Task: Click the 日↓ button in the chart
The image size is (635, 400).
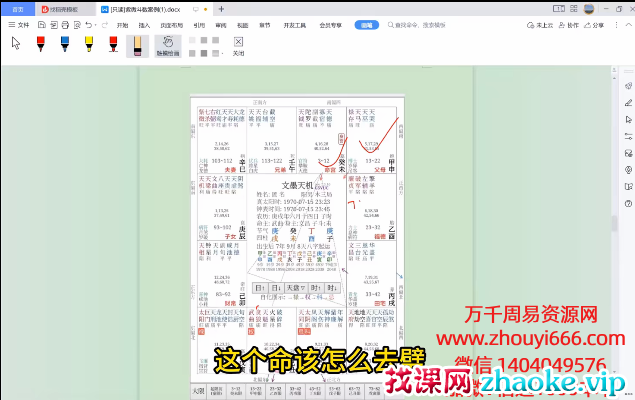Action: click(277, 288)
